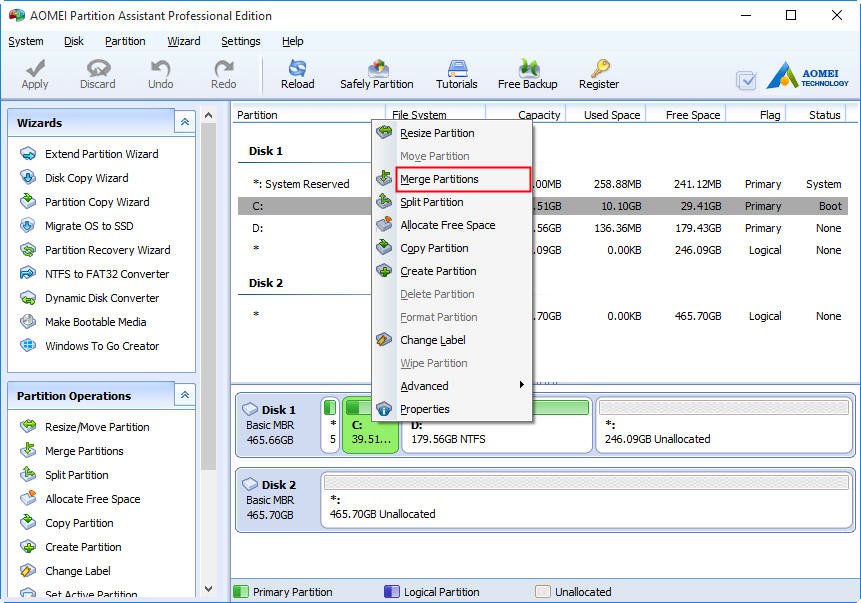Click Change Label in operations sidebar
The height and width of the screenshot is (603, 861).
coord(78,571)
